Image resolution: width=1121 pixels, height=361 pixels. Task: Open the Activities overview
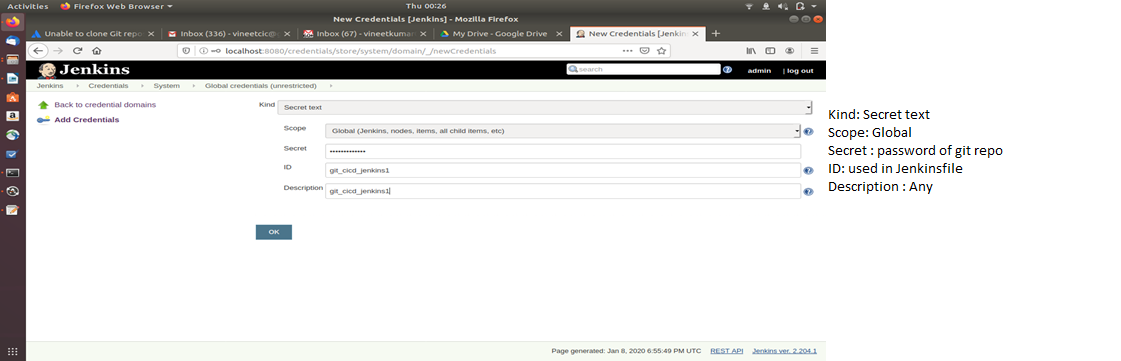[x=28, y=6]
